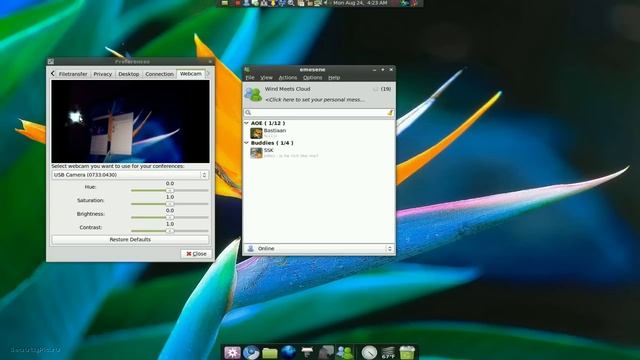Close the emesene window
Screen dimensions: 640x360
391,70
